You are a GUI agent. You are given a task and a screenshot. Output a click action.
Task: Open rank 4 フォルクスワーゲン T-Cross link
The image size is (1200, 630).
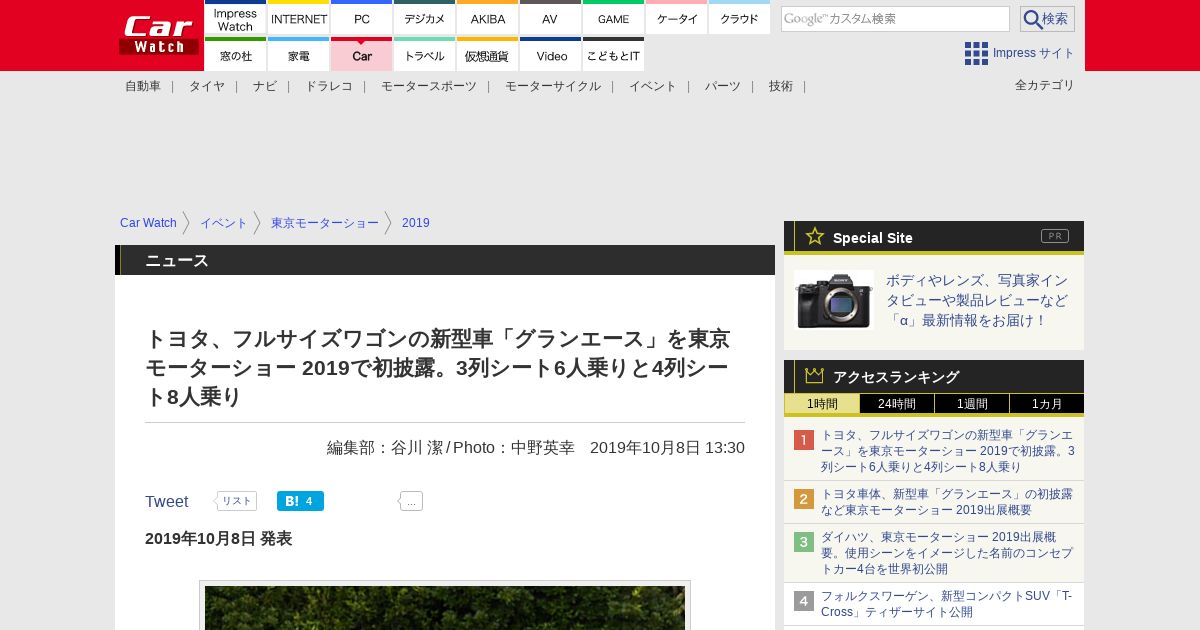(x=946, y=604)
